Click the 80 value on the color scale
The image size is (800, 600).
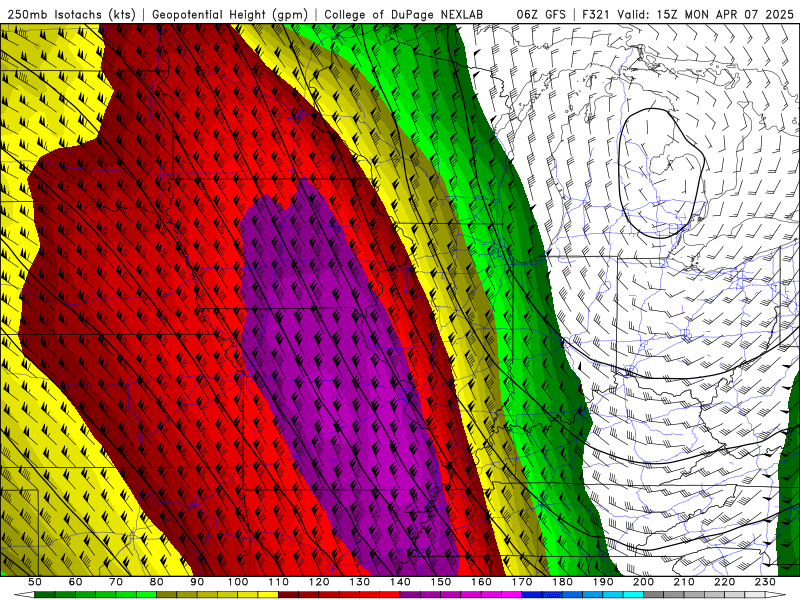click(157, 582)
